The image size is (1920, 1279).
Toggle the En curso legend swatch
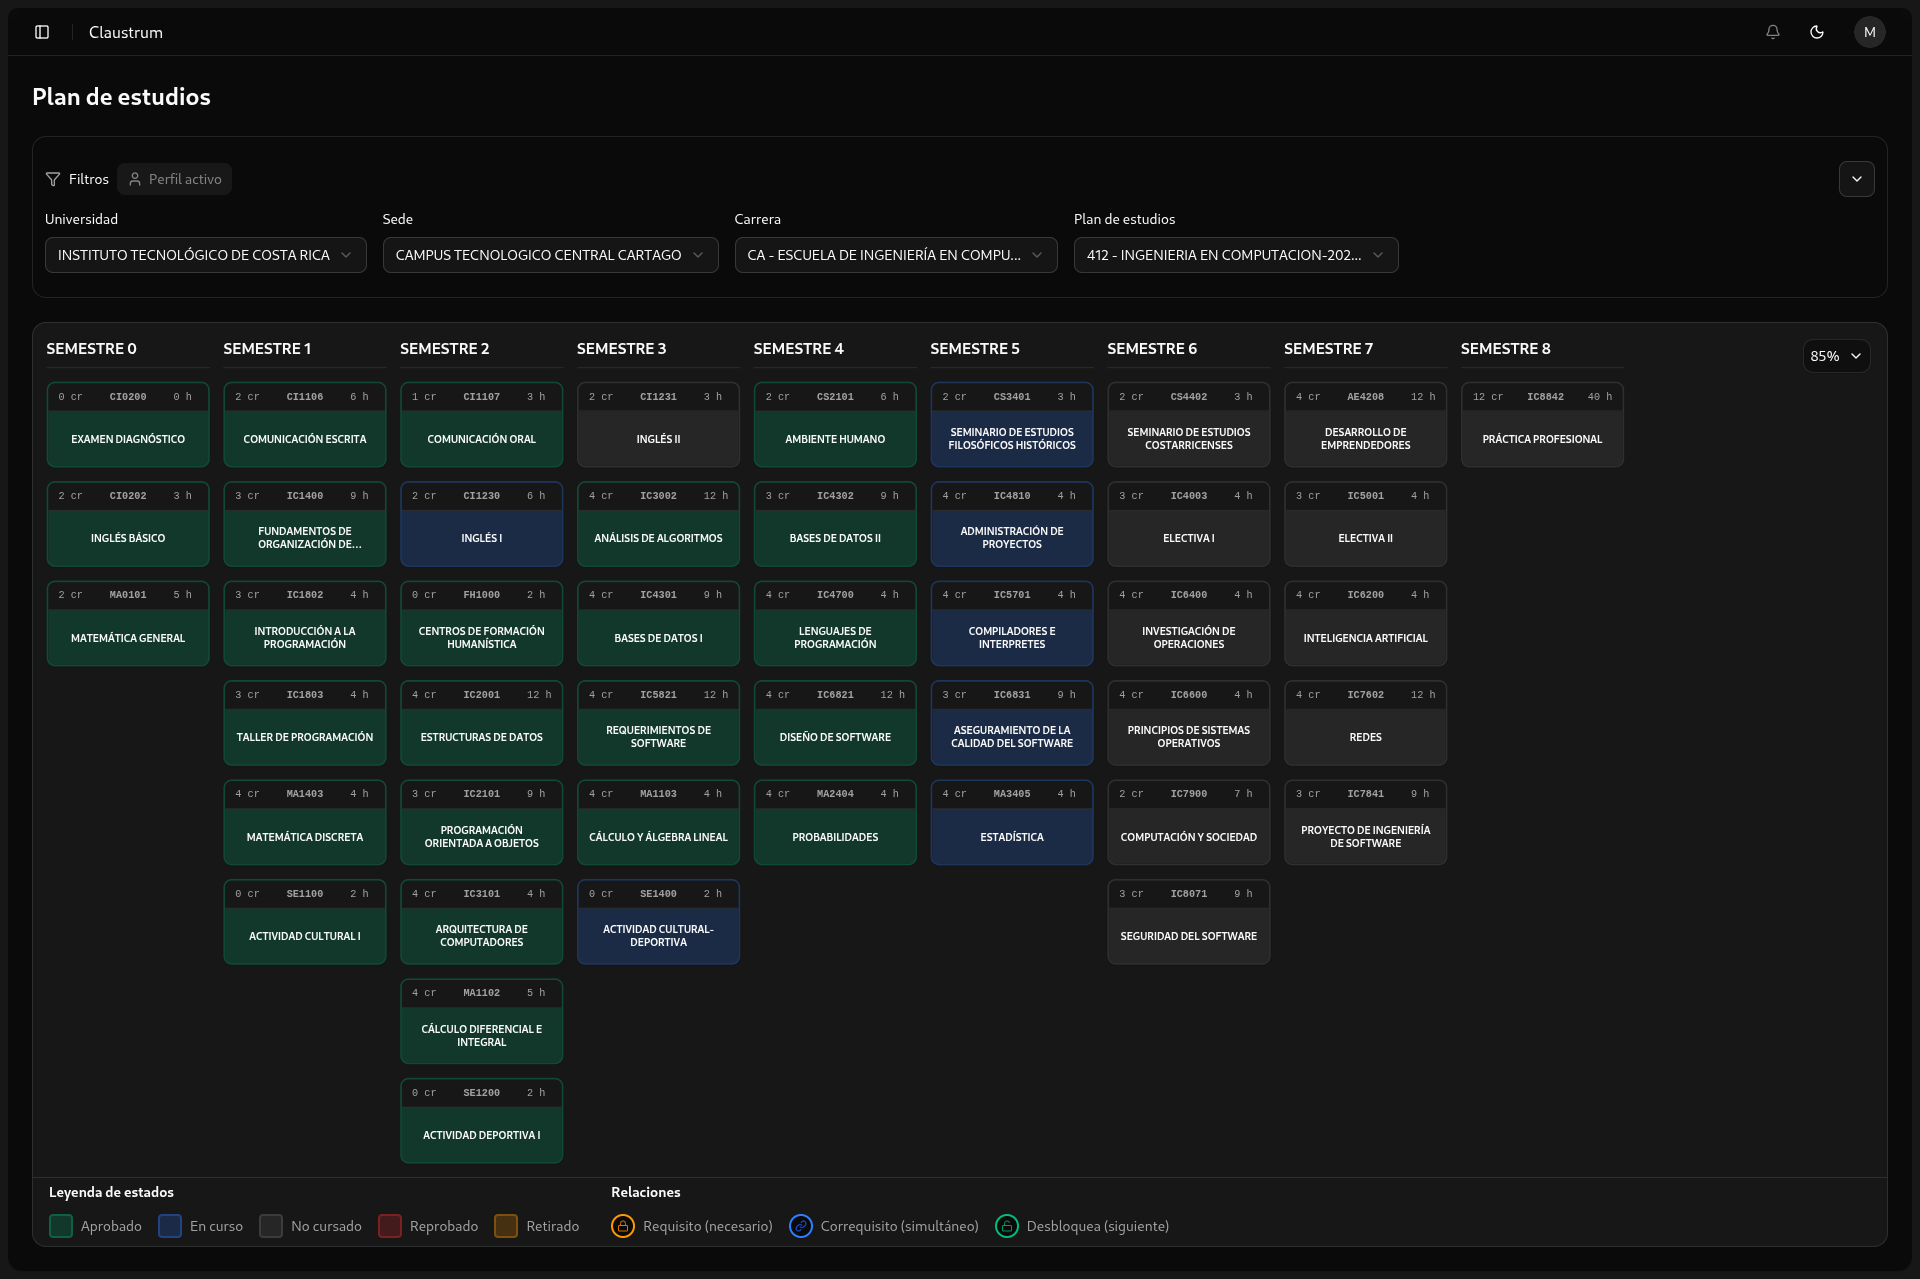click(x=170, y=1225)
